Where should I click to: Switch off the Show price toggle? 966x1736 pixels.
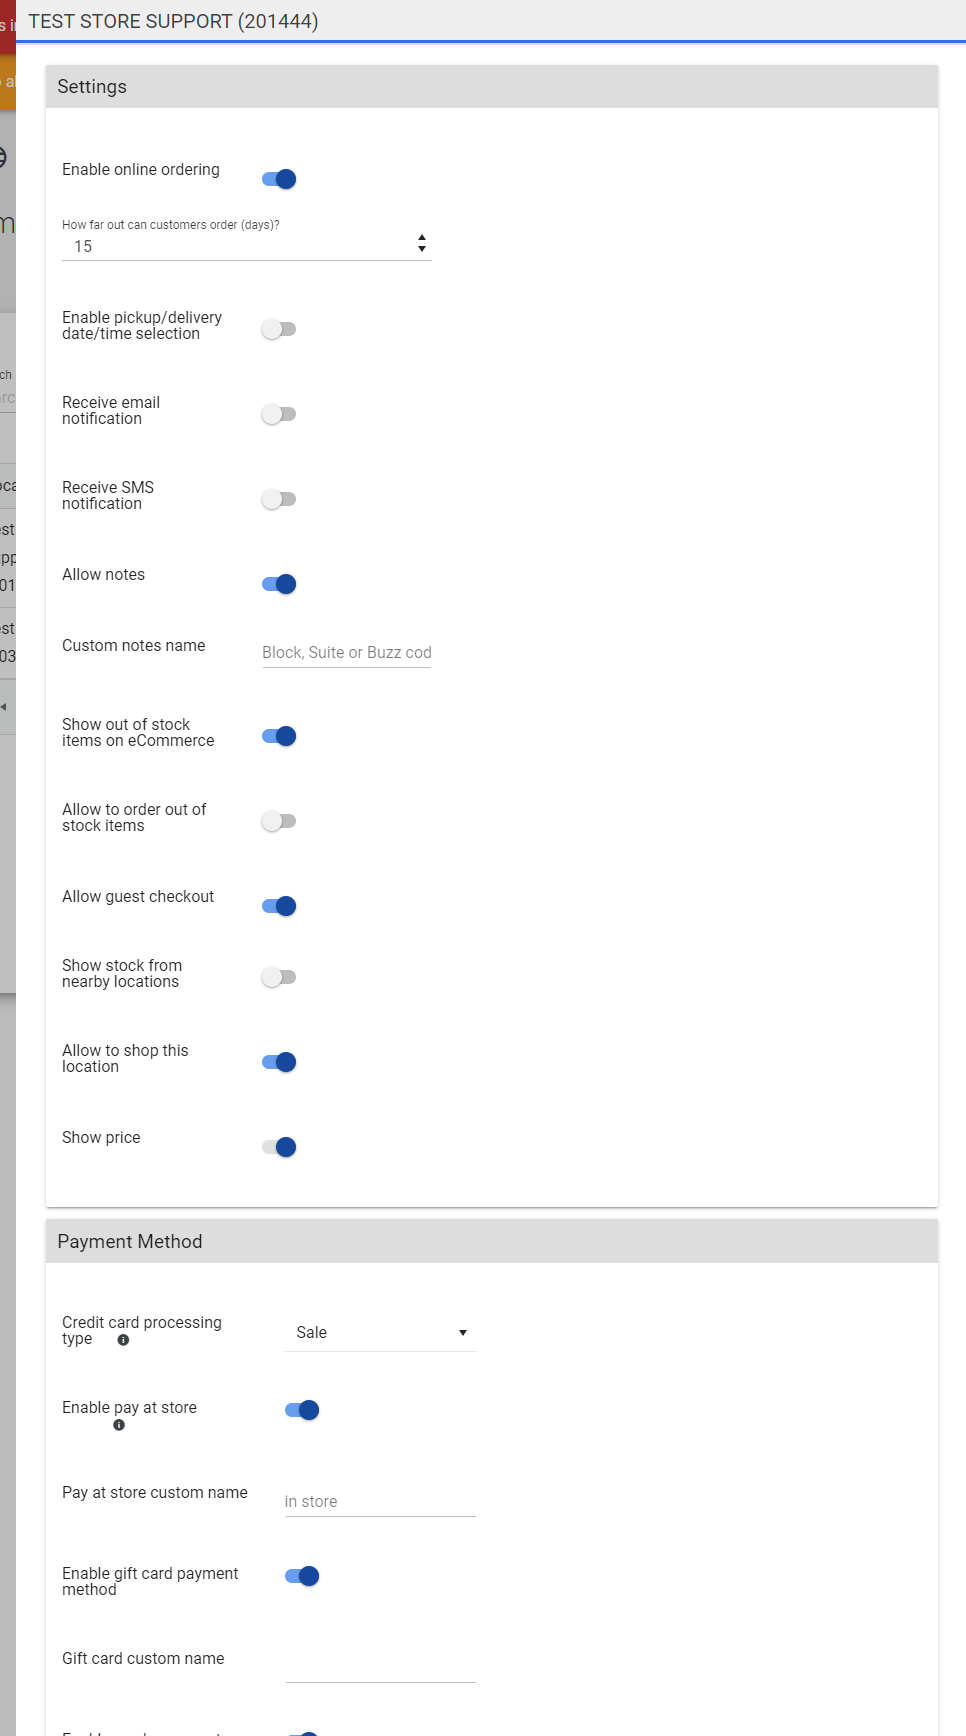tap(279, 1147)
